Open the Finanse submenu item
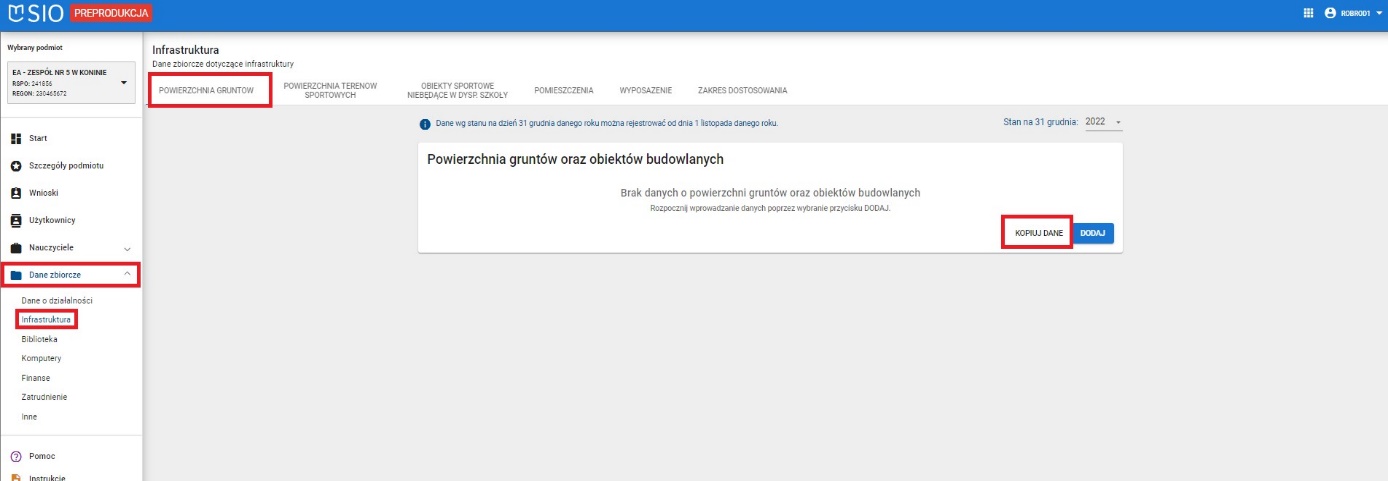Viewport: 1388px width, 481px height. coord(36,378)
